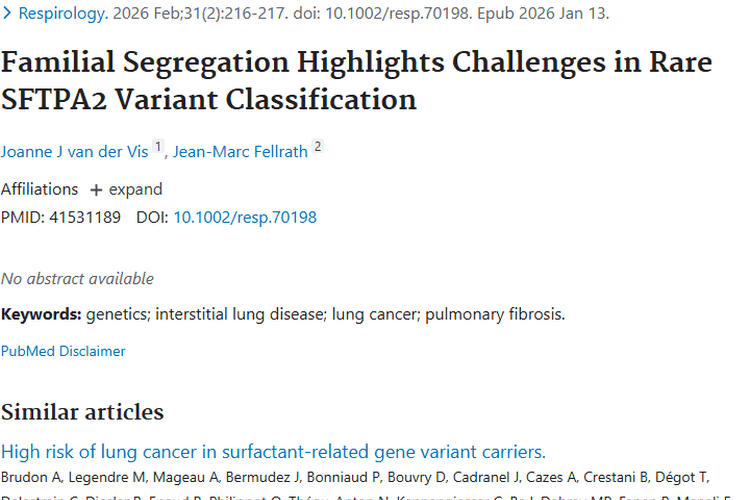The image size is (750, 500).
Task: Open the PubMed Disclaimer link
Action: point(63,351)
